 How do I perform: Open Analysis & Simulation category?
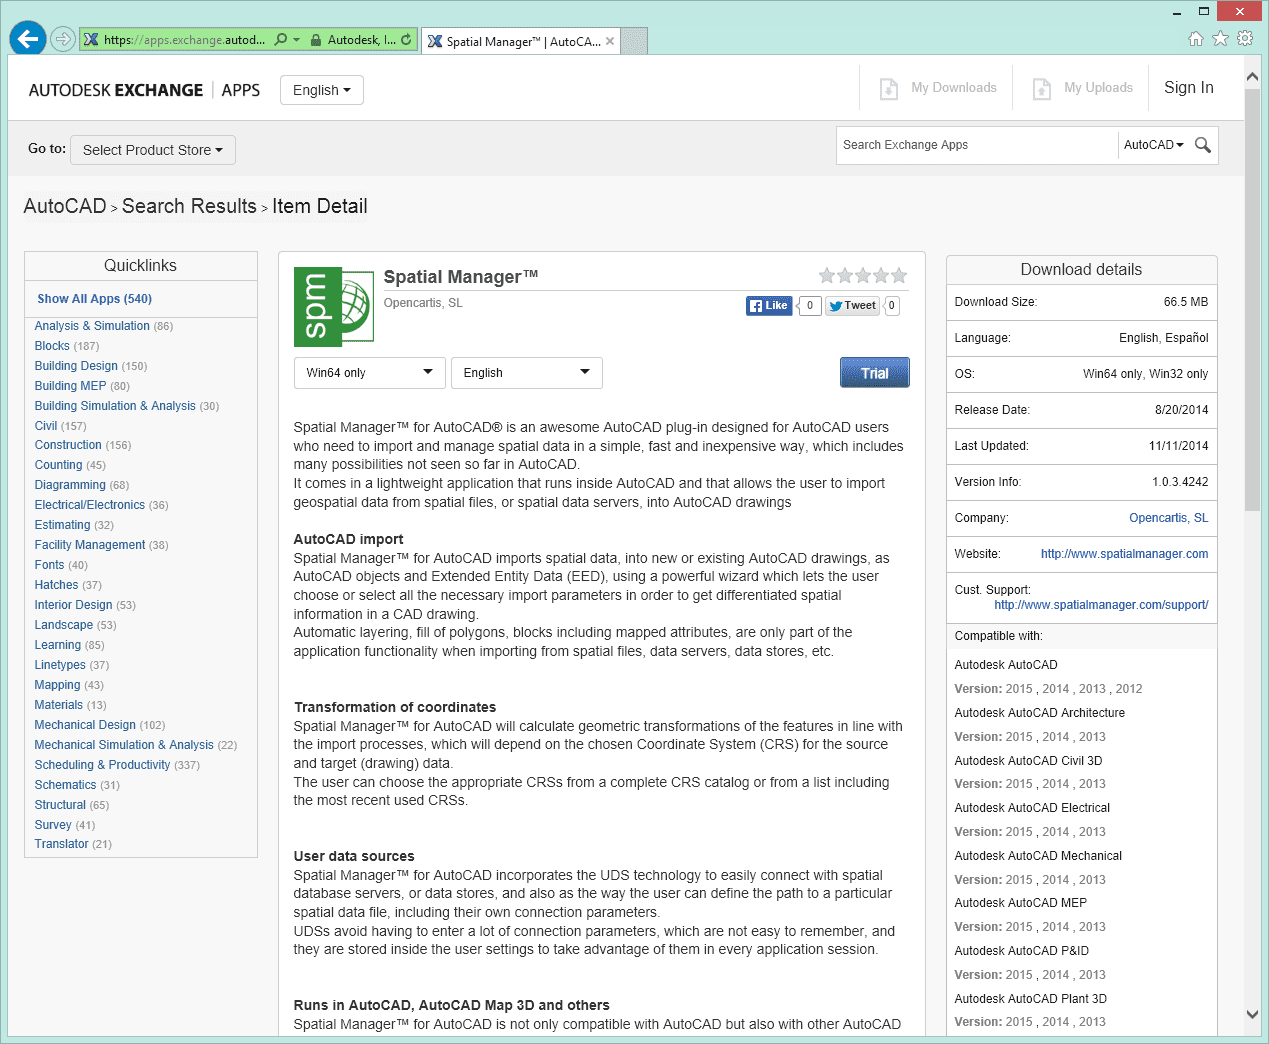tap(92, 326)
